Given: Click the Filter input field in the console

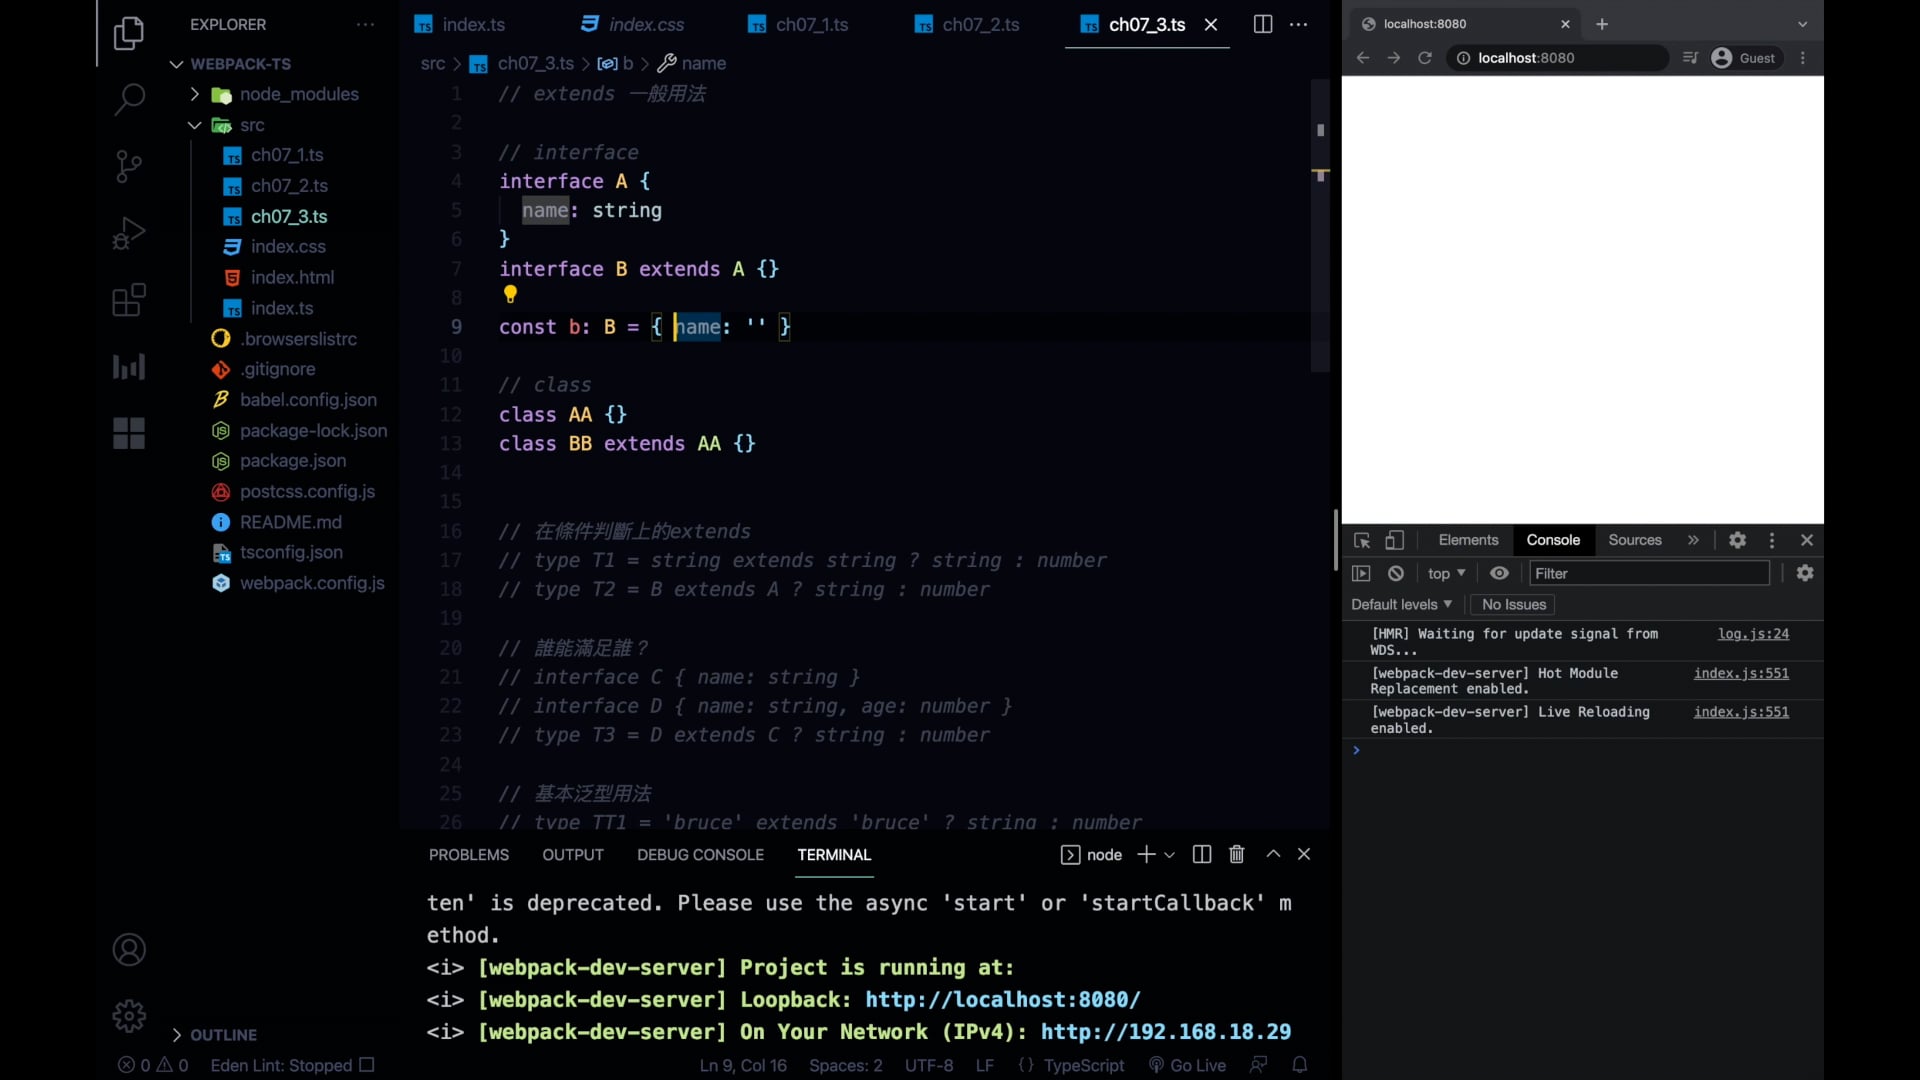Looking at the screenshot, I should pos(1648,573).
